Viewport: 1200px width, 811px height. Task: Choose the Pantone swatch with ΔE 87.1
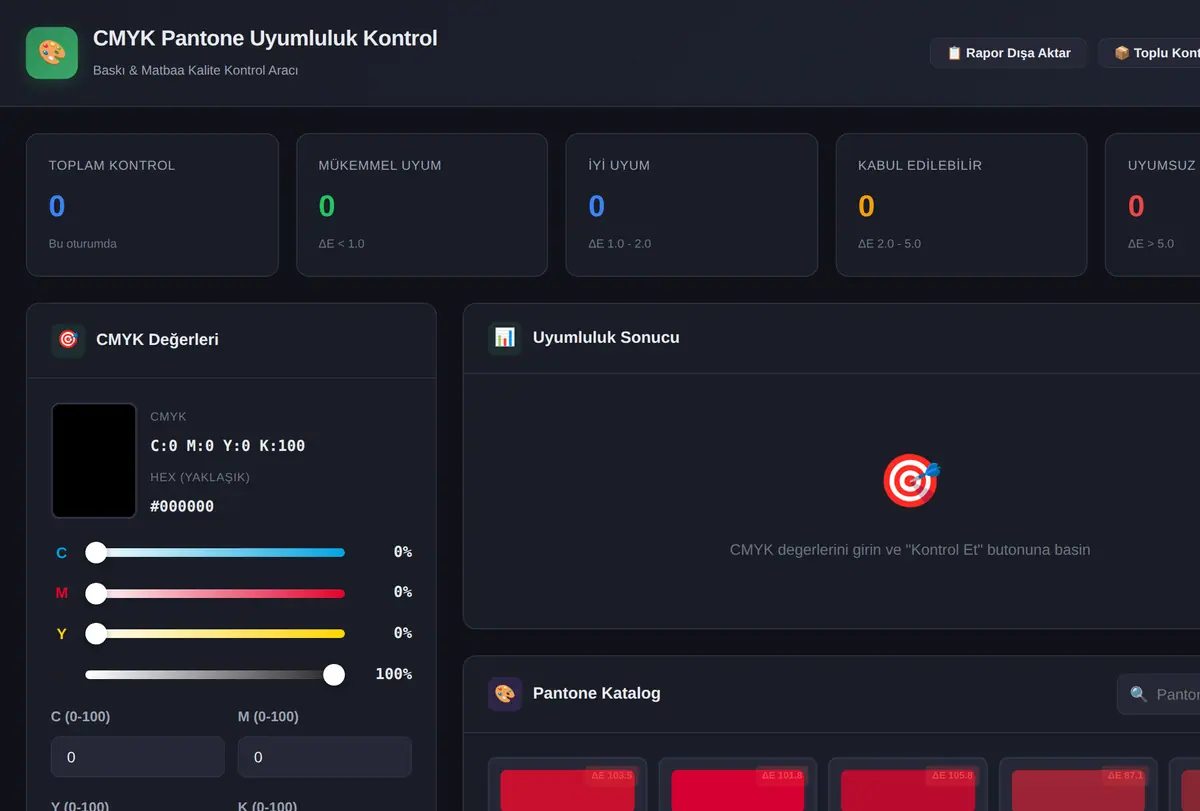click(1078, 785)
